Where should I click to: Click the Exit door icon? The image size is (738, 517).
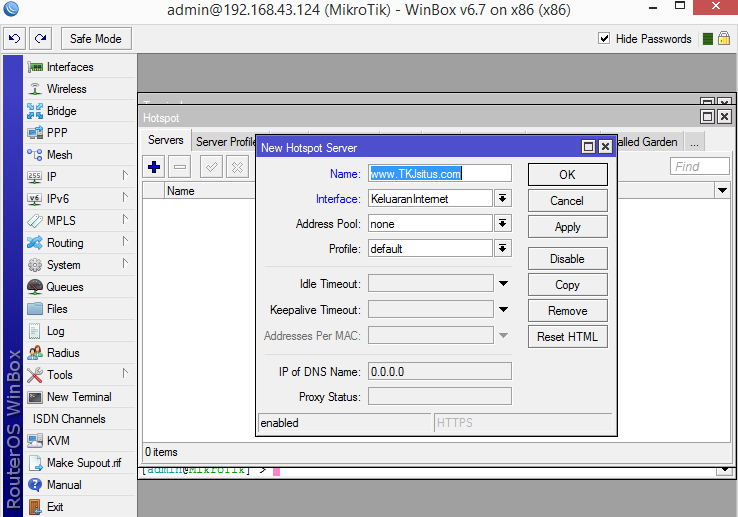click(35, 507)
